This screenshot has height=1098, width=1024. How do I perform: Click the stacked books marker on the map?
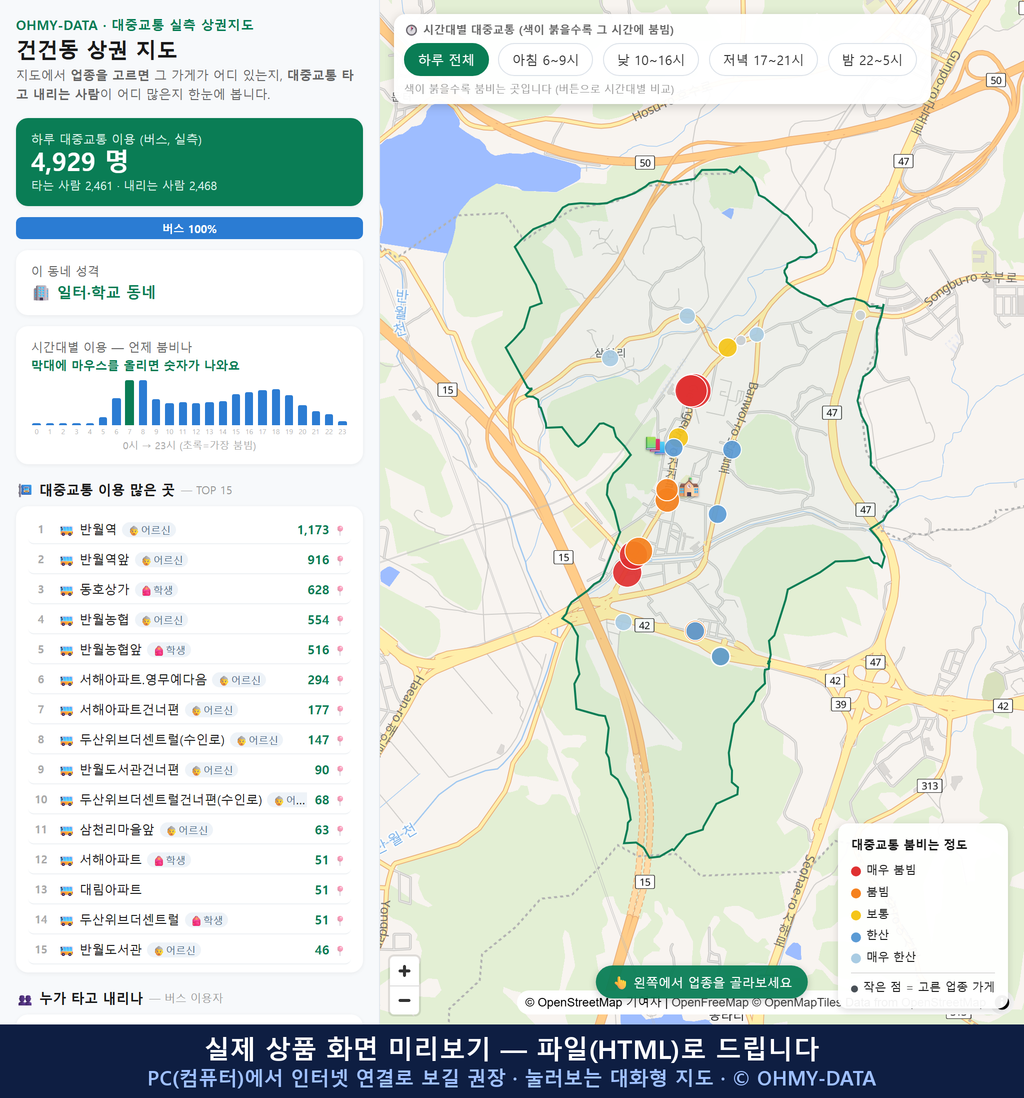654,444
